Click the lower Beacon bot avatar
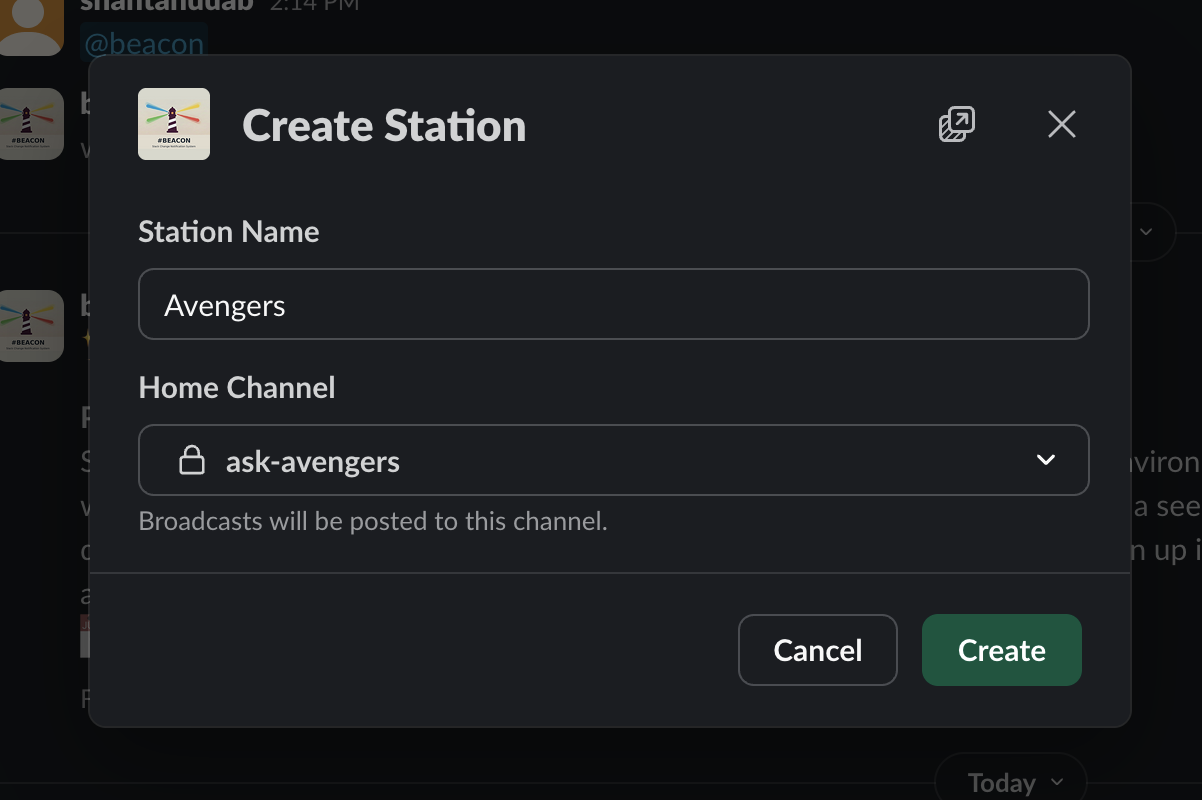 coord(31,326)
